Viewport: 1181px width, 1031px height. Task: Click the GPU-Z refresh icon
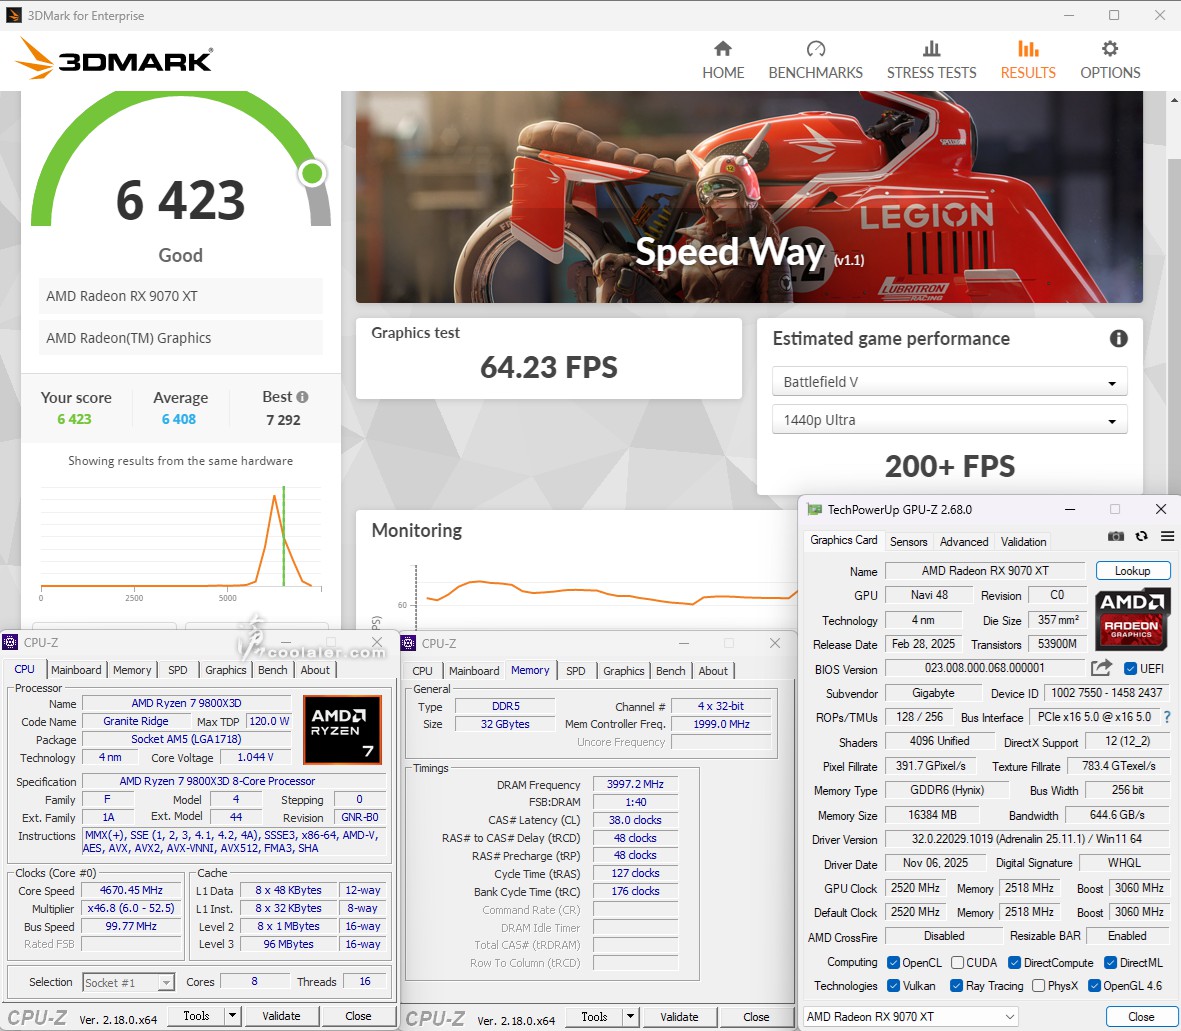[1142, 536]
